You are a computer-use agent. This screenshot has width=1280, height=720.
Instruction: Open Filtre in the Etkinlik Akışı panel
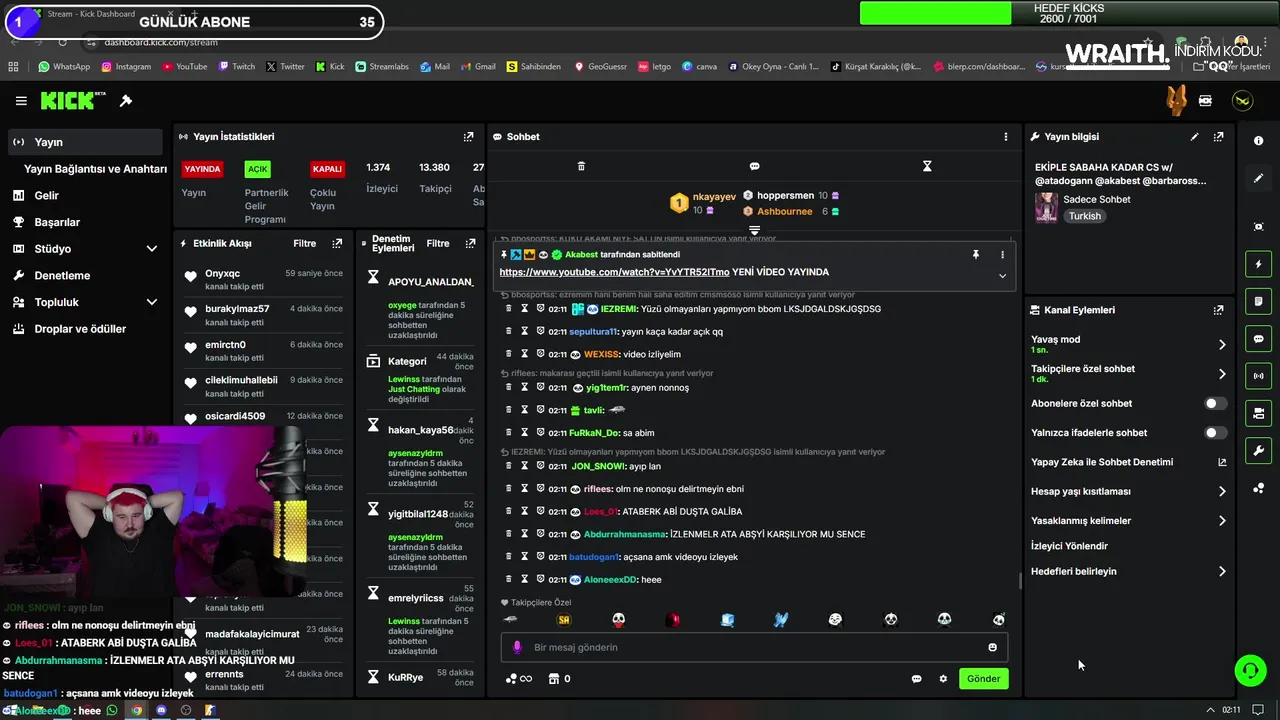(x=304, y=243)
